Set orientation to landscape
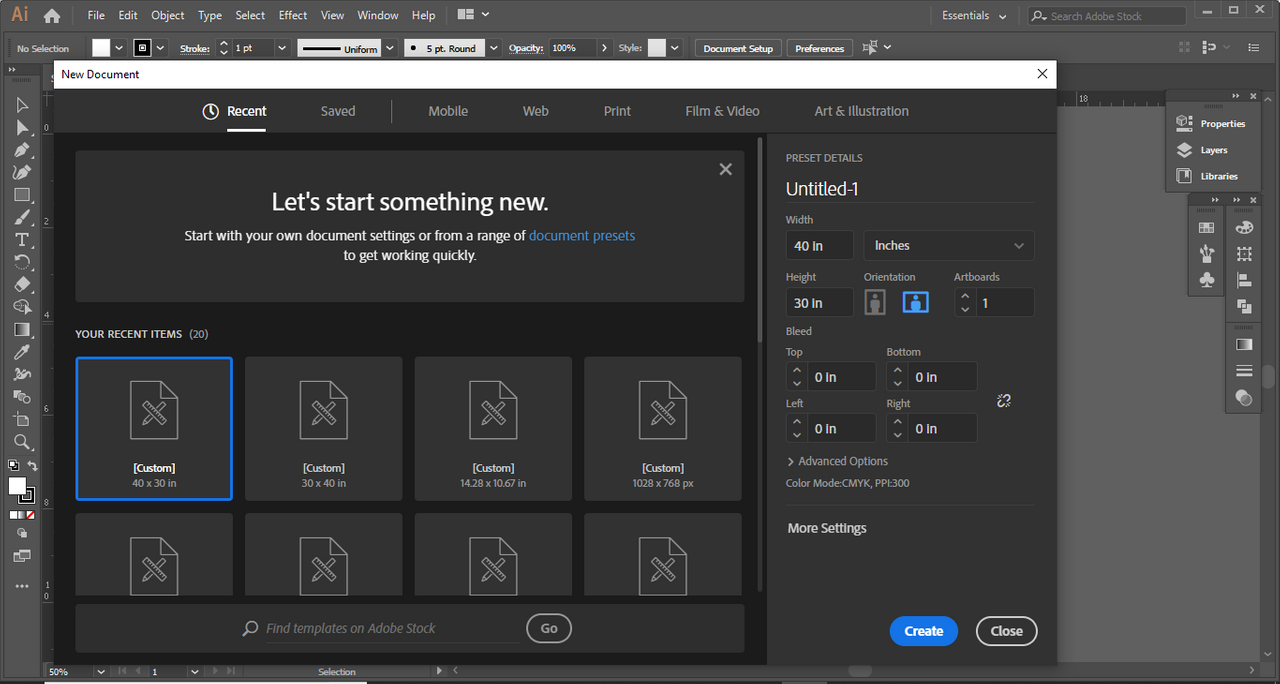The width and height of the screenshot is (1280, 684). 915,302
